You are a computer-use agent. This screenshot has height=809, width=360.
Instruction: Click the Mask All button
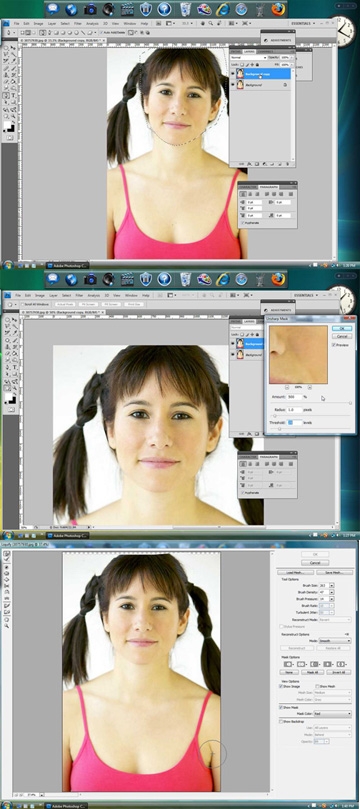(314, 672)
